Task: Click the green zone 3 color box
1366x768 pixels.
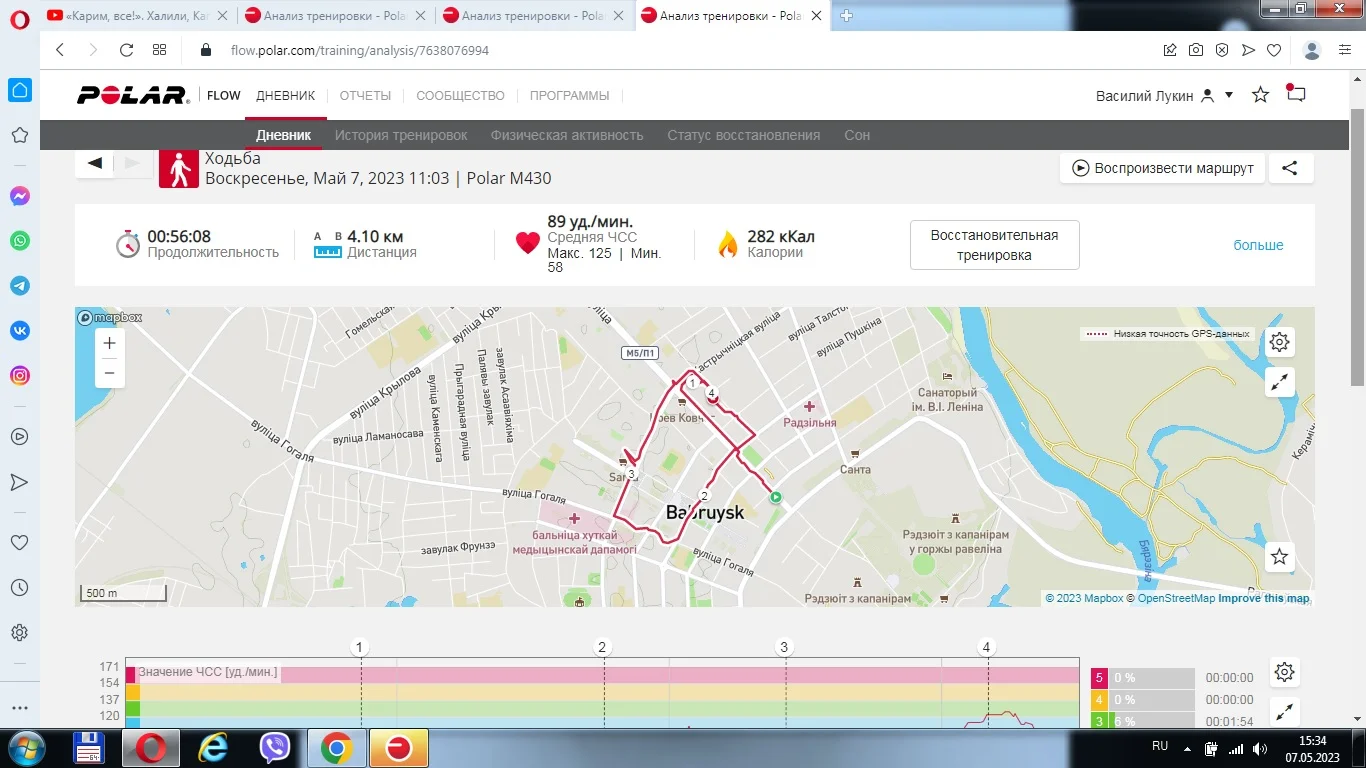Action: click(1098, 722)
